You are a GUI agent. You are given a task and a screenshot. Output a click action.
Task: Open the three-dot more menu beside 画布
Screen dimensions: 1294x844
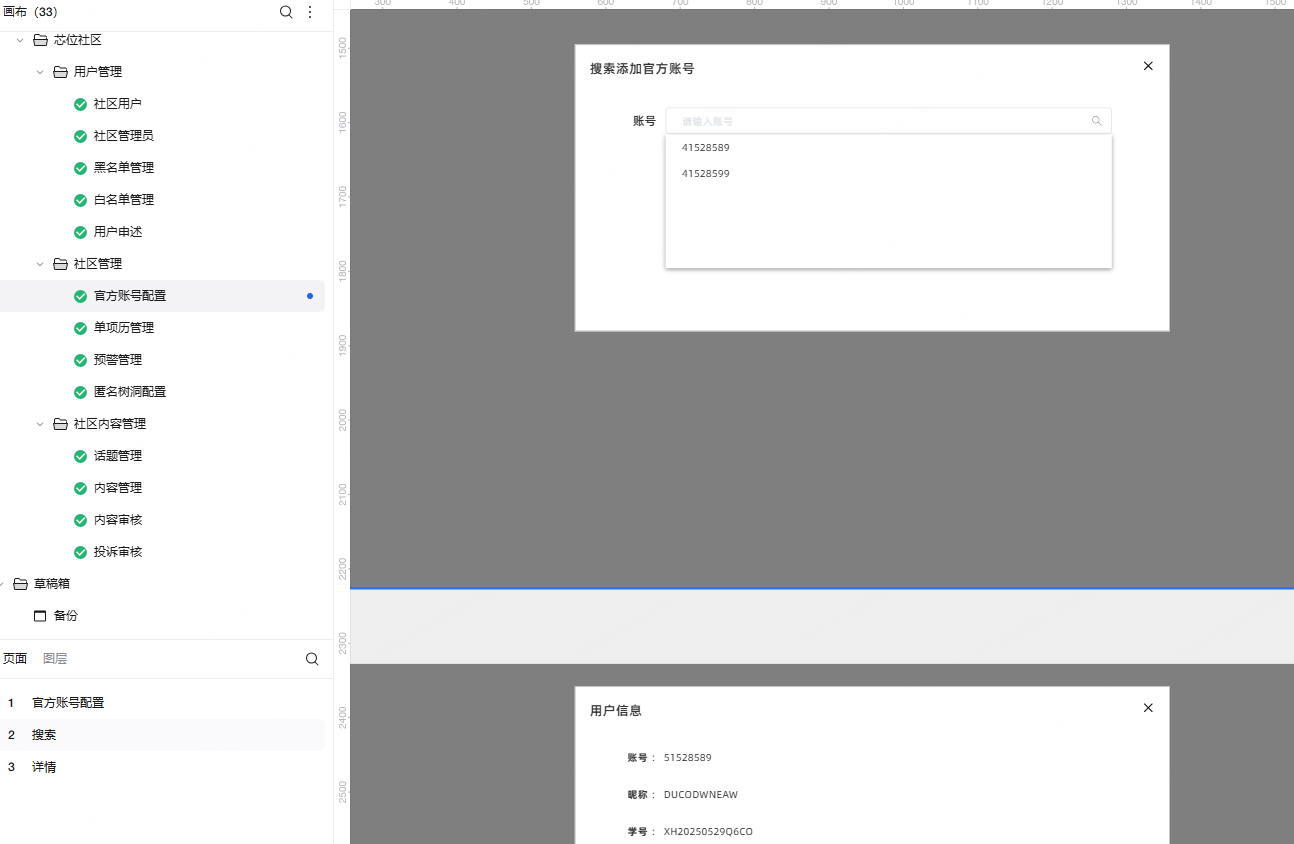pyautogui.click(x=310, y=12)
